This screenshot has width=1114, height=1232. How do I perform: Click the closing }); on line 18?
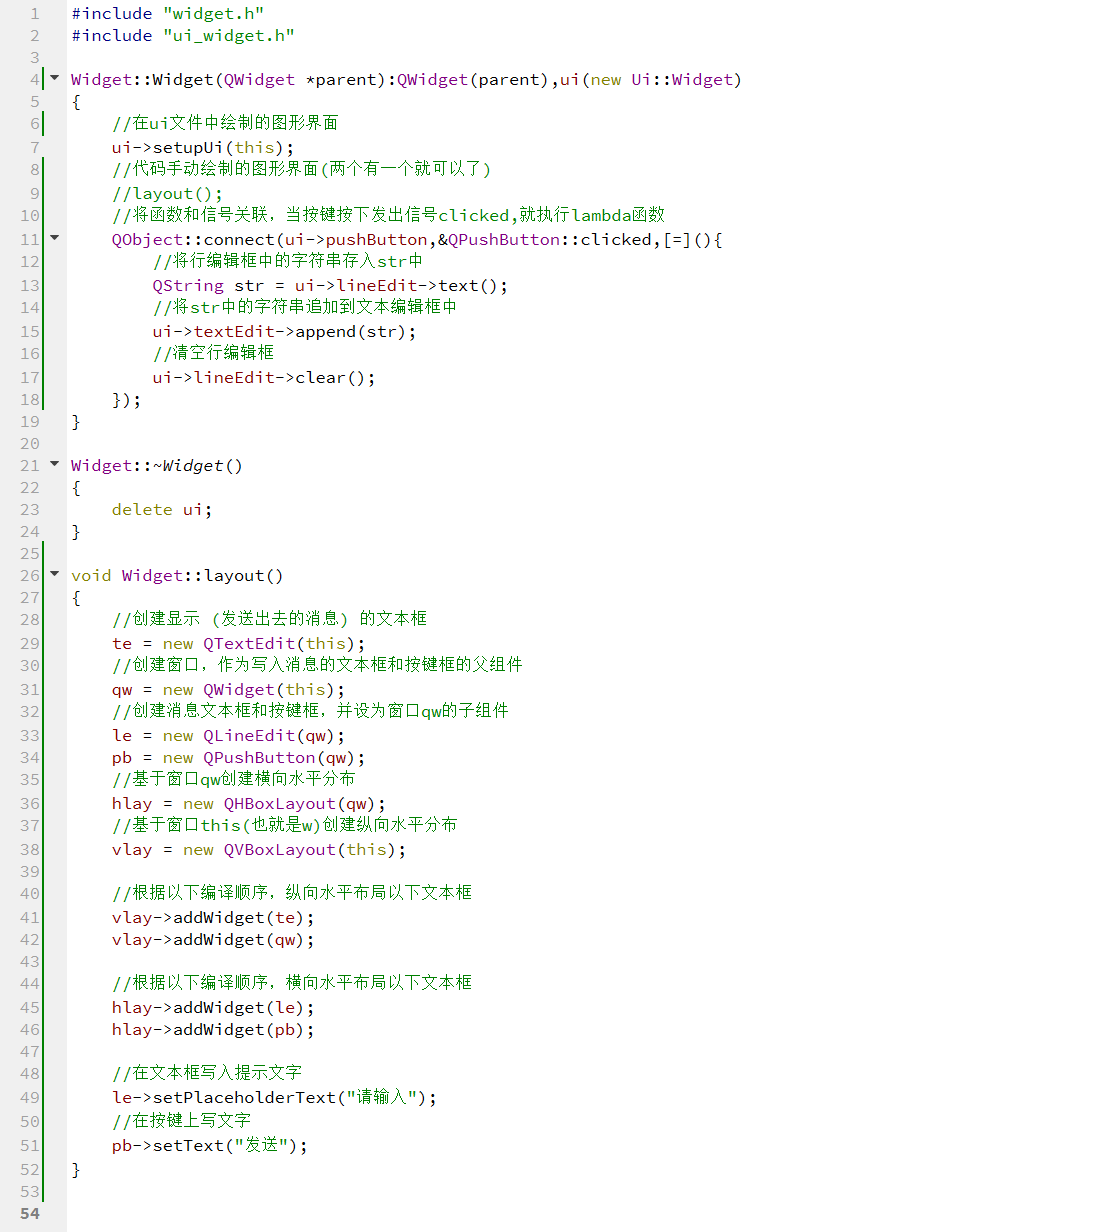point(127,399)
